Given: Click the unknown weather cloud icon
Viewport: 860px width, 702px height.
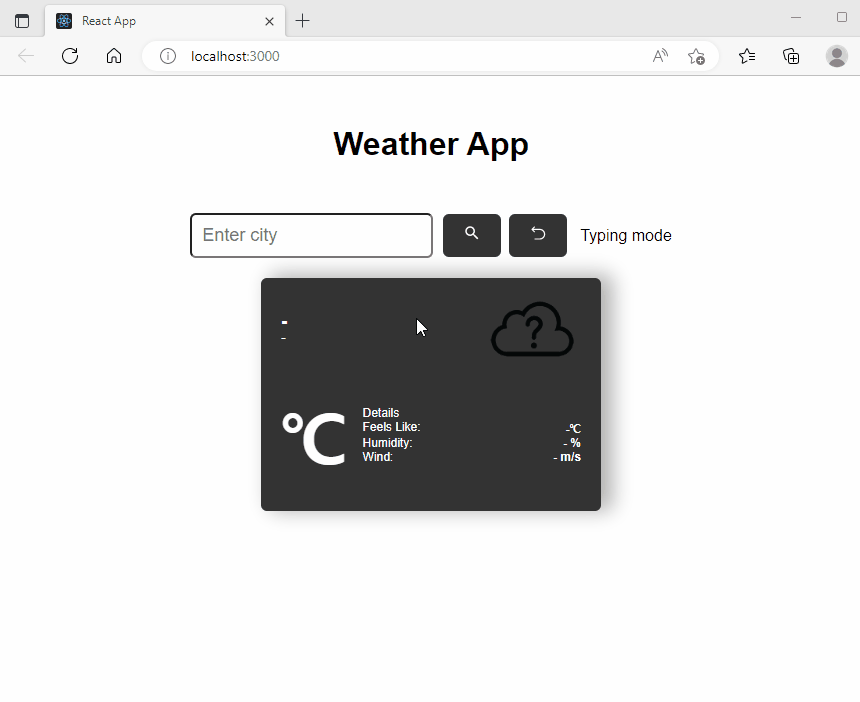Looking at the screenshot, I should coord(532,329).
